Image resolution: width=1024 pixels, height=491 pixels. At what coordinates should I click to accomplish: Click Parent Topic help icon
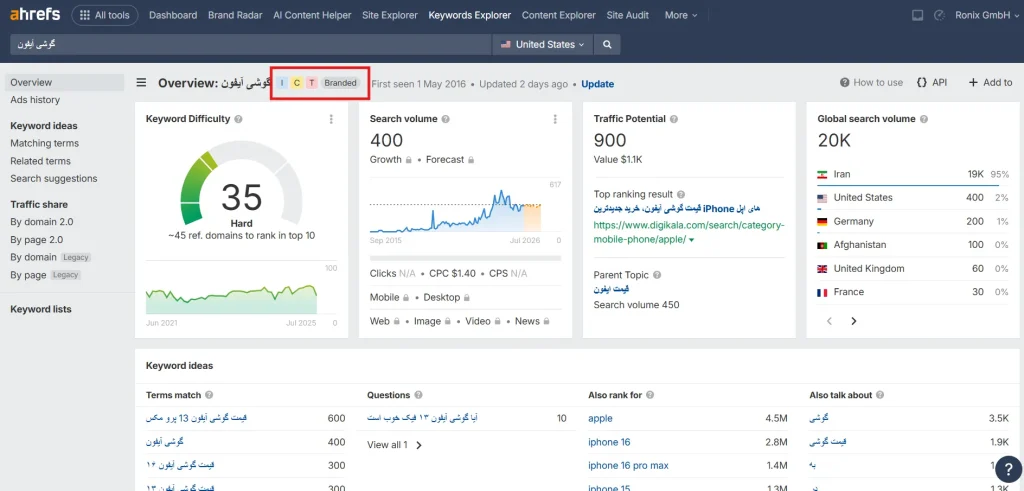(657, 276)
